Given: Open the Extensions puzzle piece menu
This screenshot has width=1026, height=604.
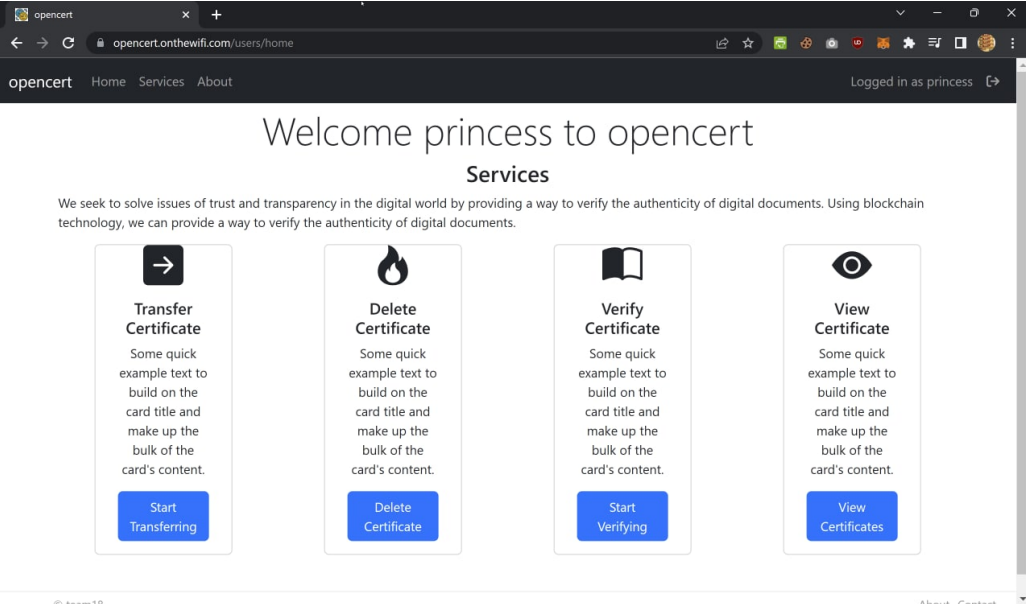Looking at the screenshot, I should click(x=909, y=43).
